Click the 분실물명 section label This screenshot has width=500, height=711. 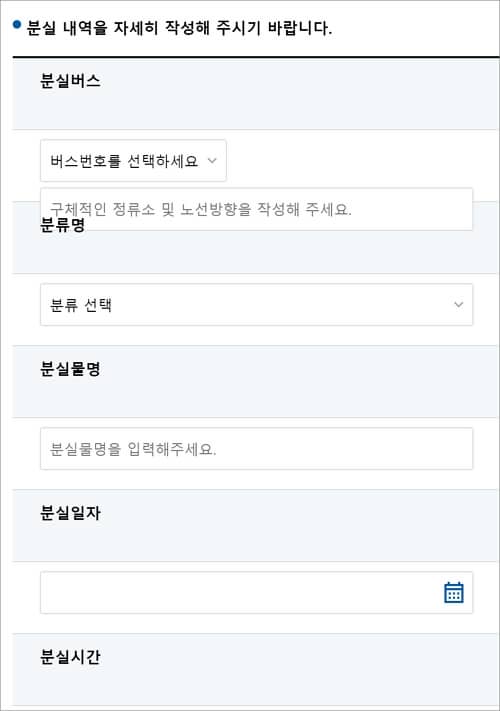click(x=70, y=369)
